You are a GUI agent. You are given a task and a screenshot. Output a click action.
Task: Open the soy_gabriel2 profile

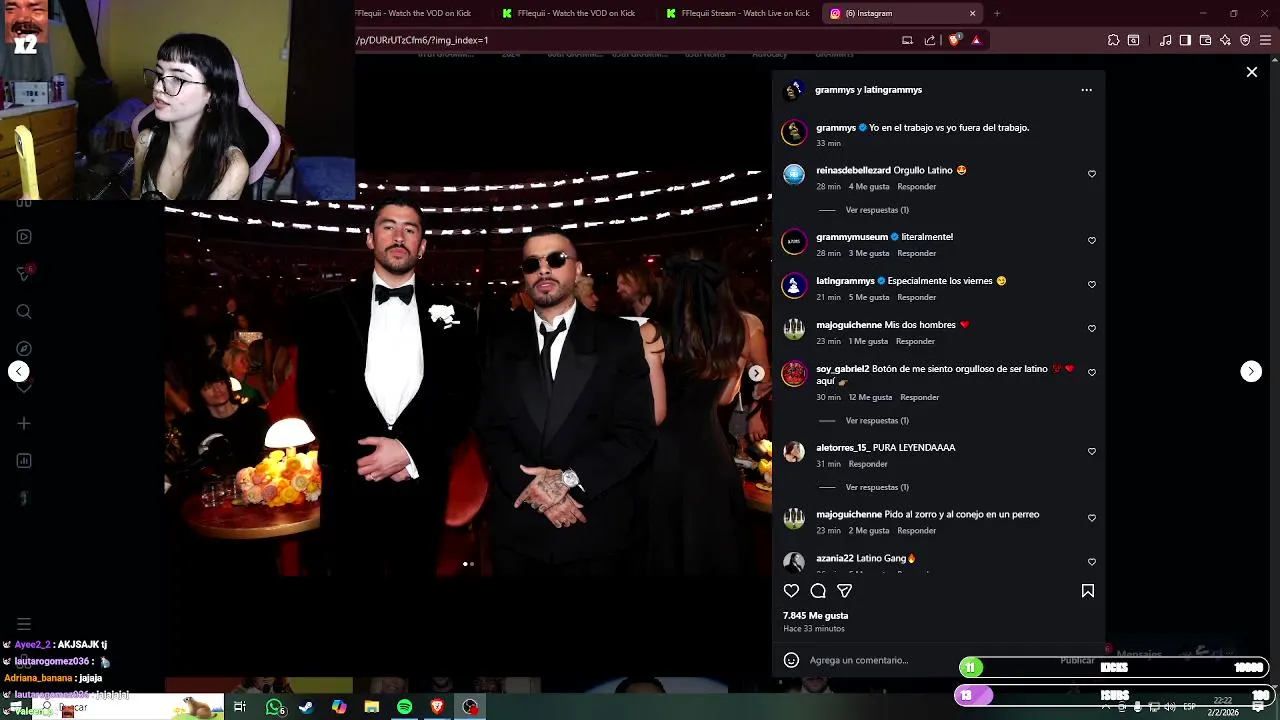843,369
